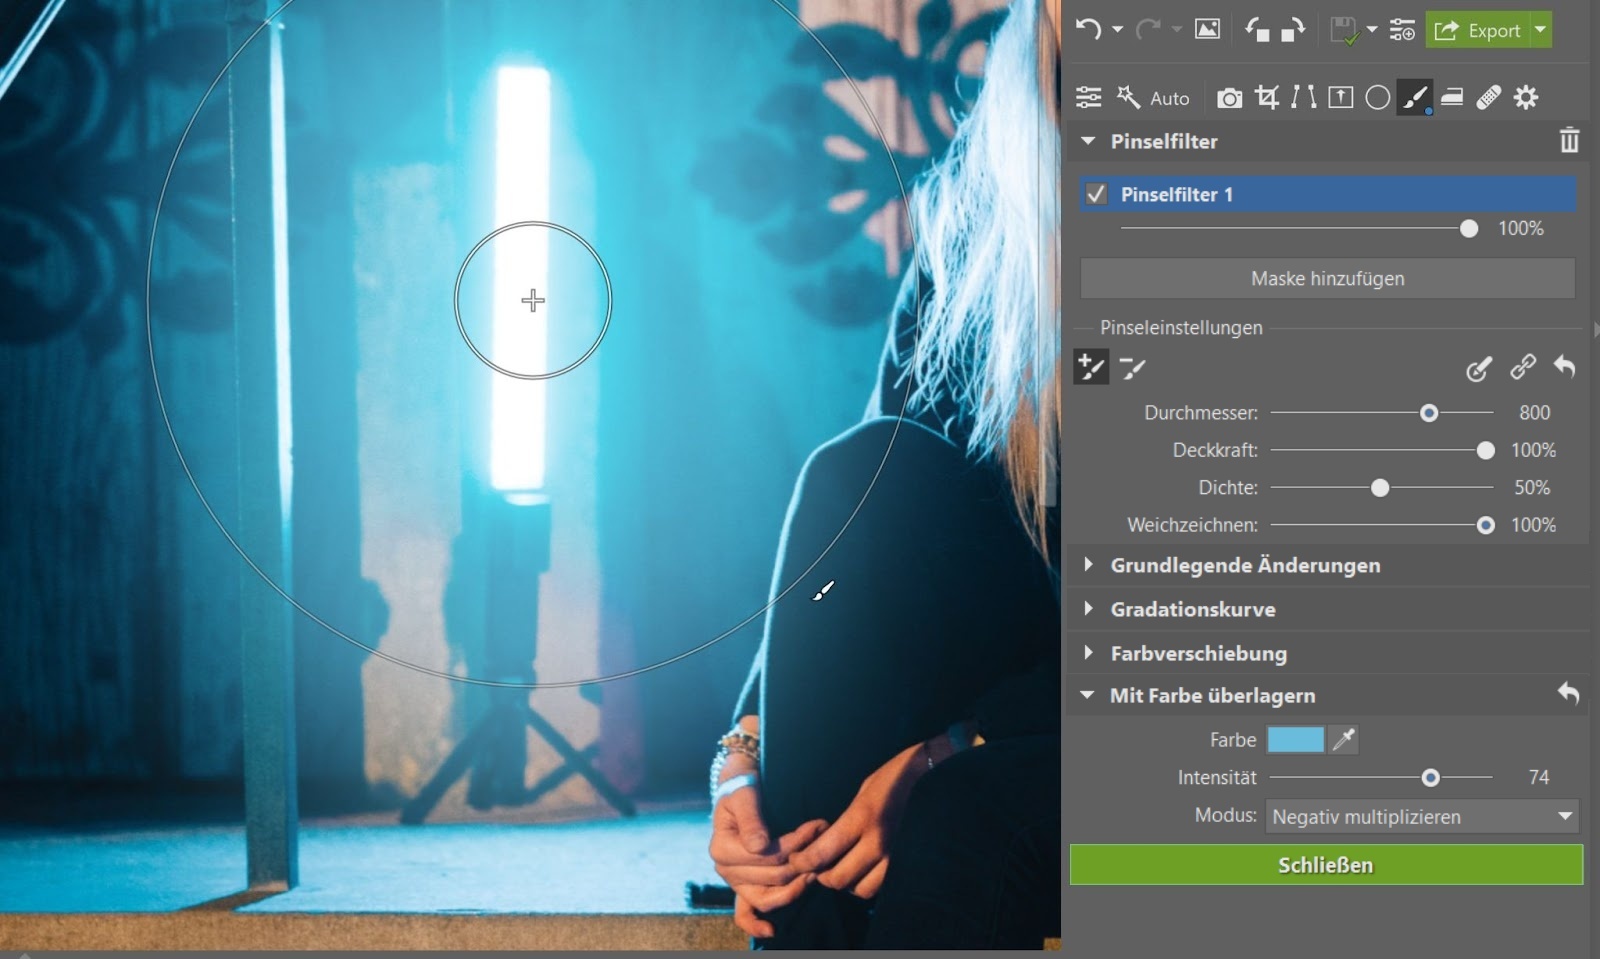Image resolution: width=1600 pixels, height=959 pixels.
Task: Click the green Schließen button
Action: (x=1326, y=865)
